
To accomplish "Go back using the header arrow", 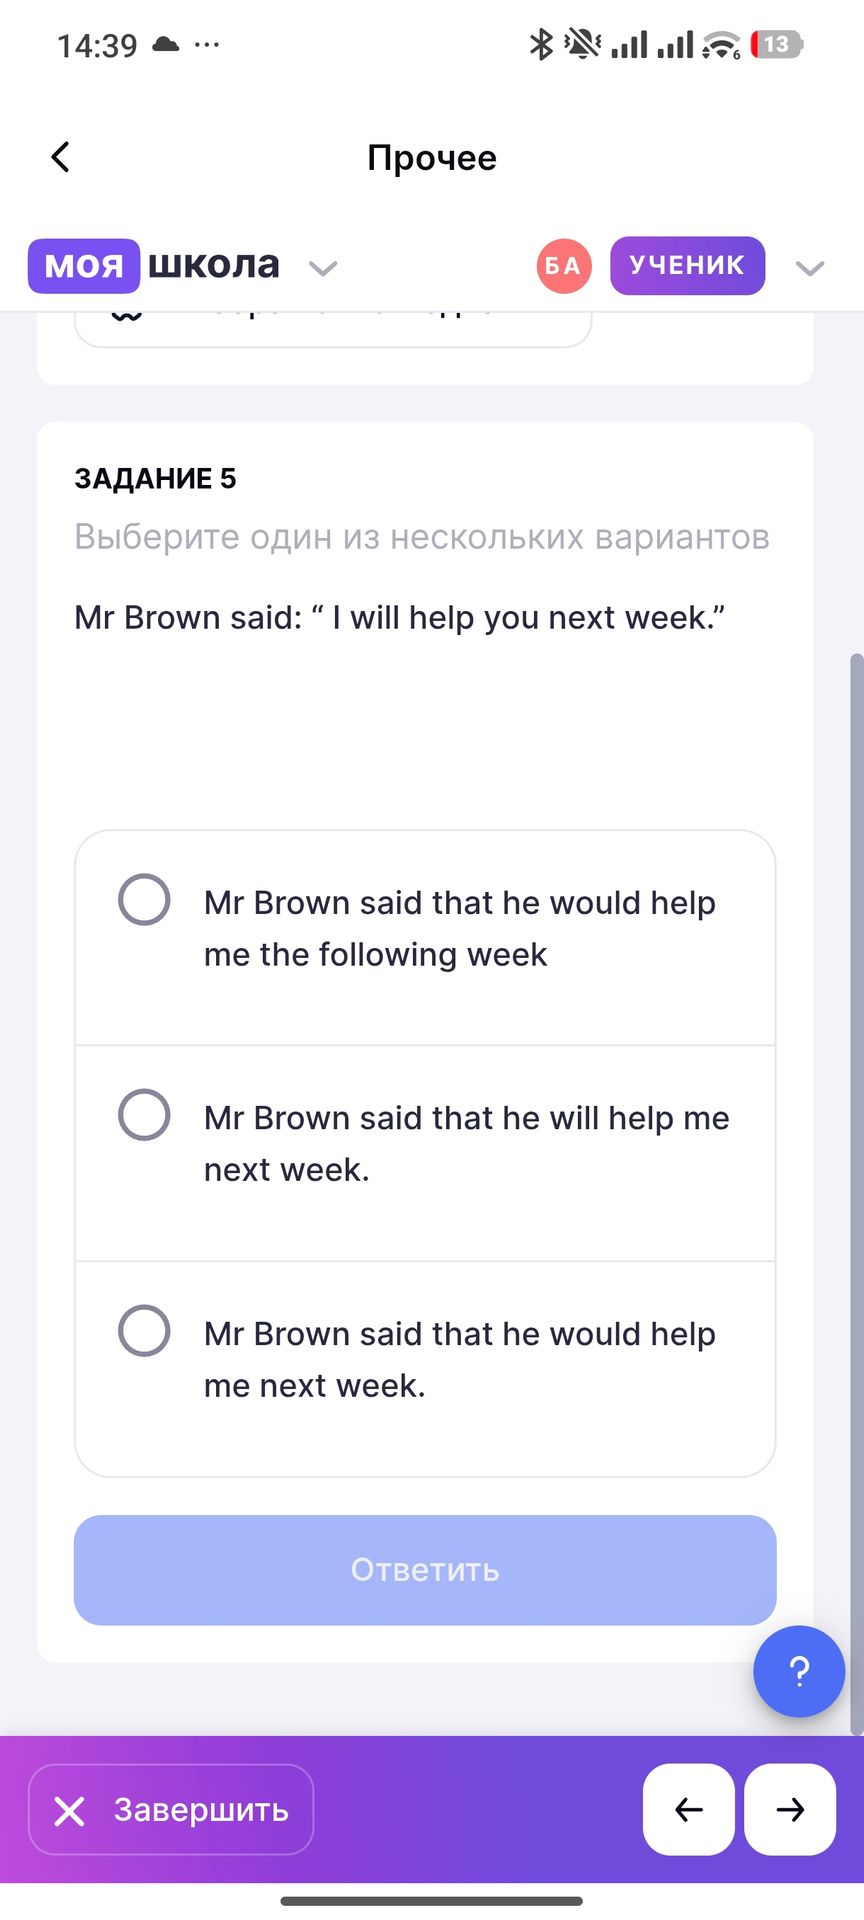I will coord(60,157).
